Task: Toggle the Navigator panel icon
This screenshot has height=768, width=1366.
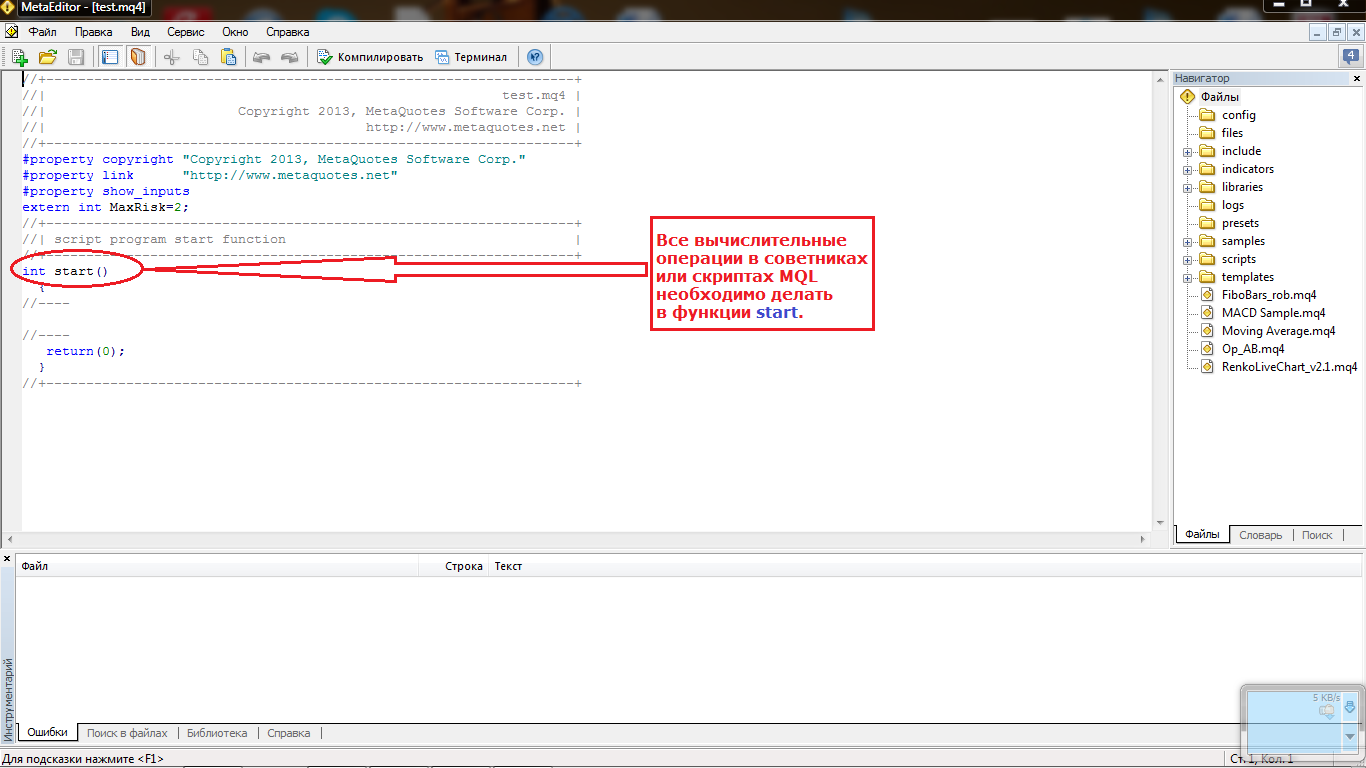Action: [110, 57]
